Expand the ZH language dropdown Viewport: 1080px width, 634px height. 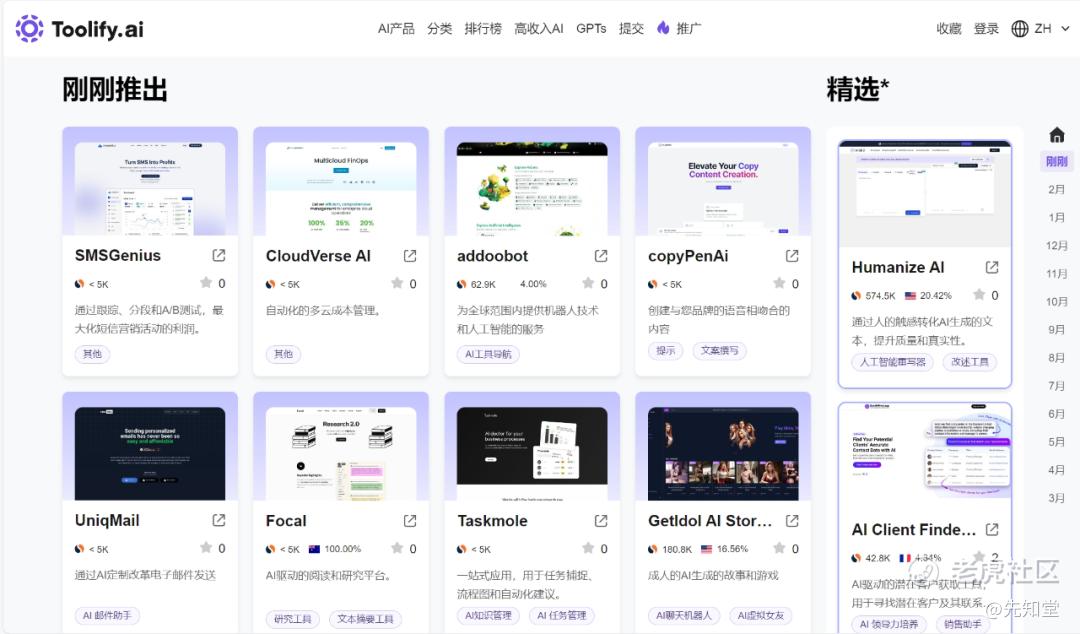coord(1041,29)
